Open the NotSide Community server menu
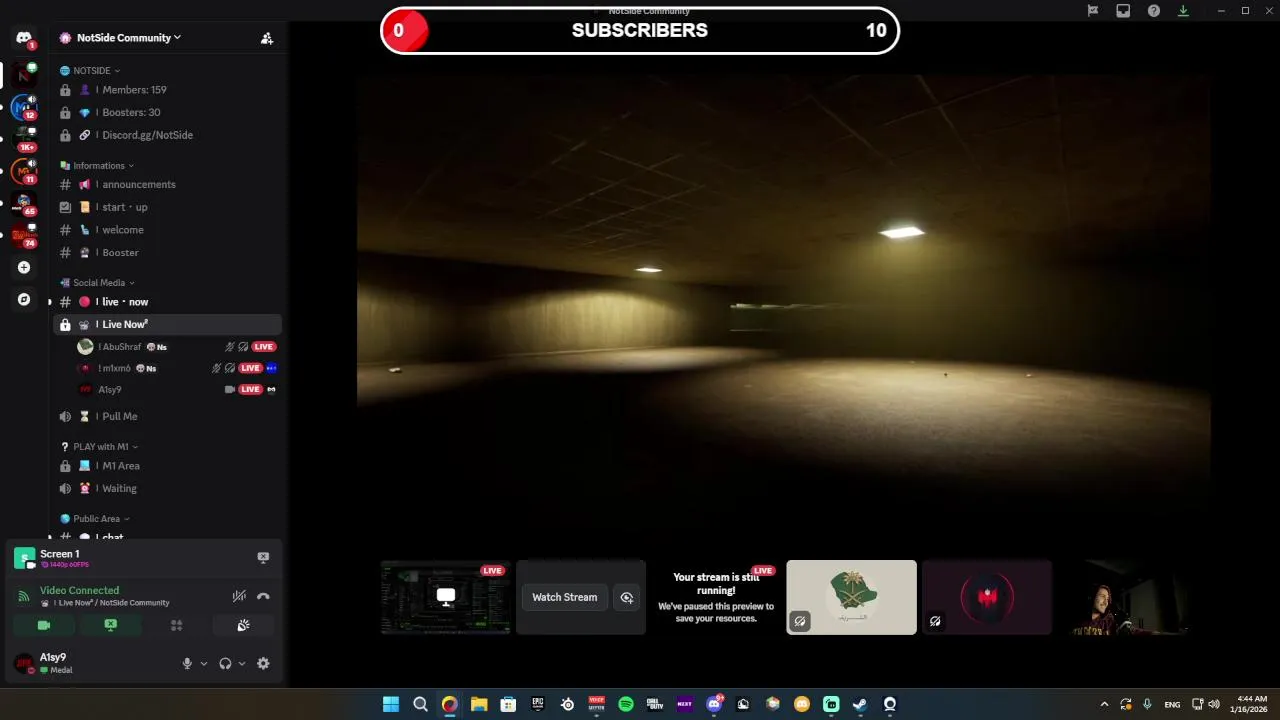Viewport: 1280px width, 720px height. coord(129,38)
